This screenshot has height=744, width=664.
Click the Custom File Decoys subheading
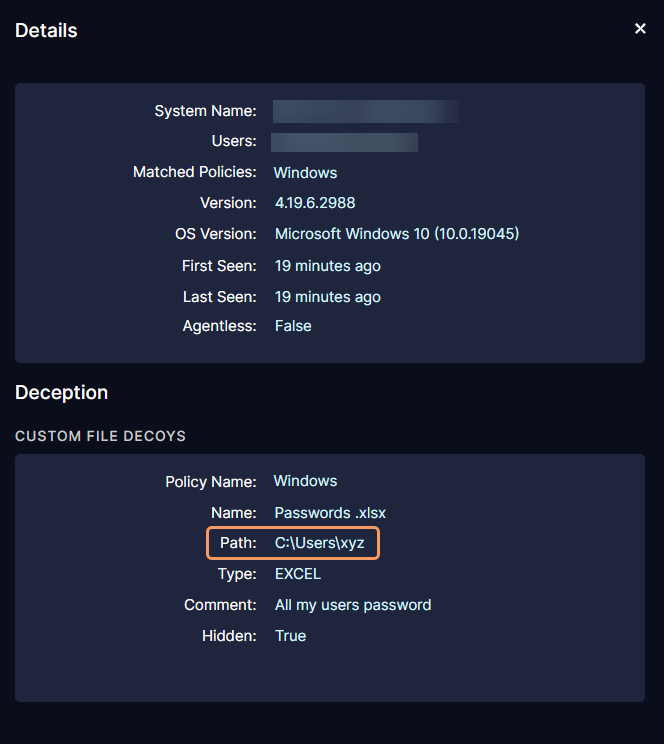point(100,436)
